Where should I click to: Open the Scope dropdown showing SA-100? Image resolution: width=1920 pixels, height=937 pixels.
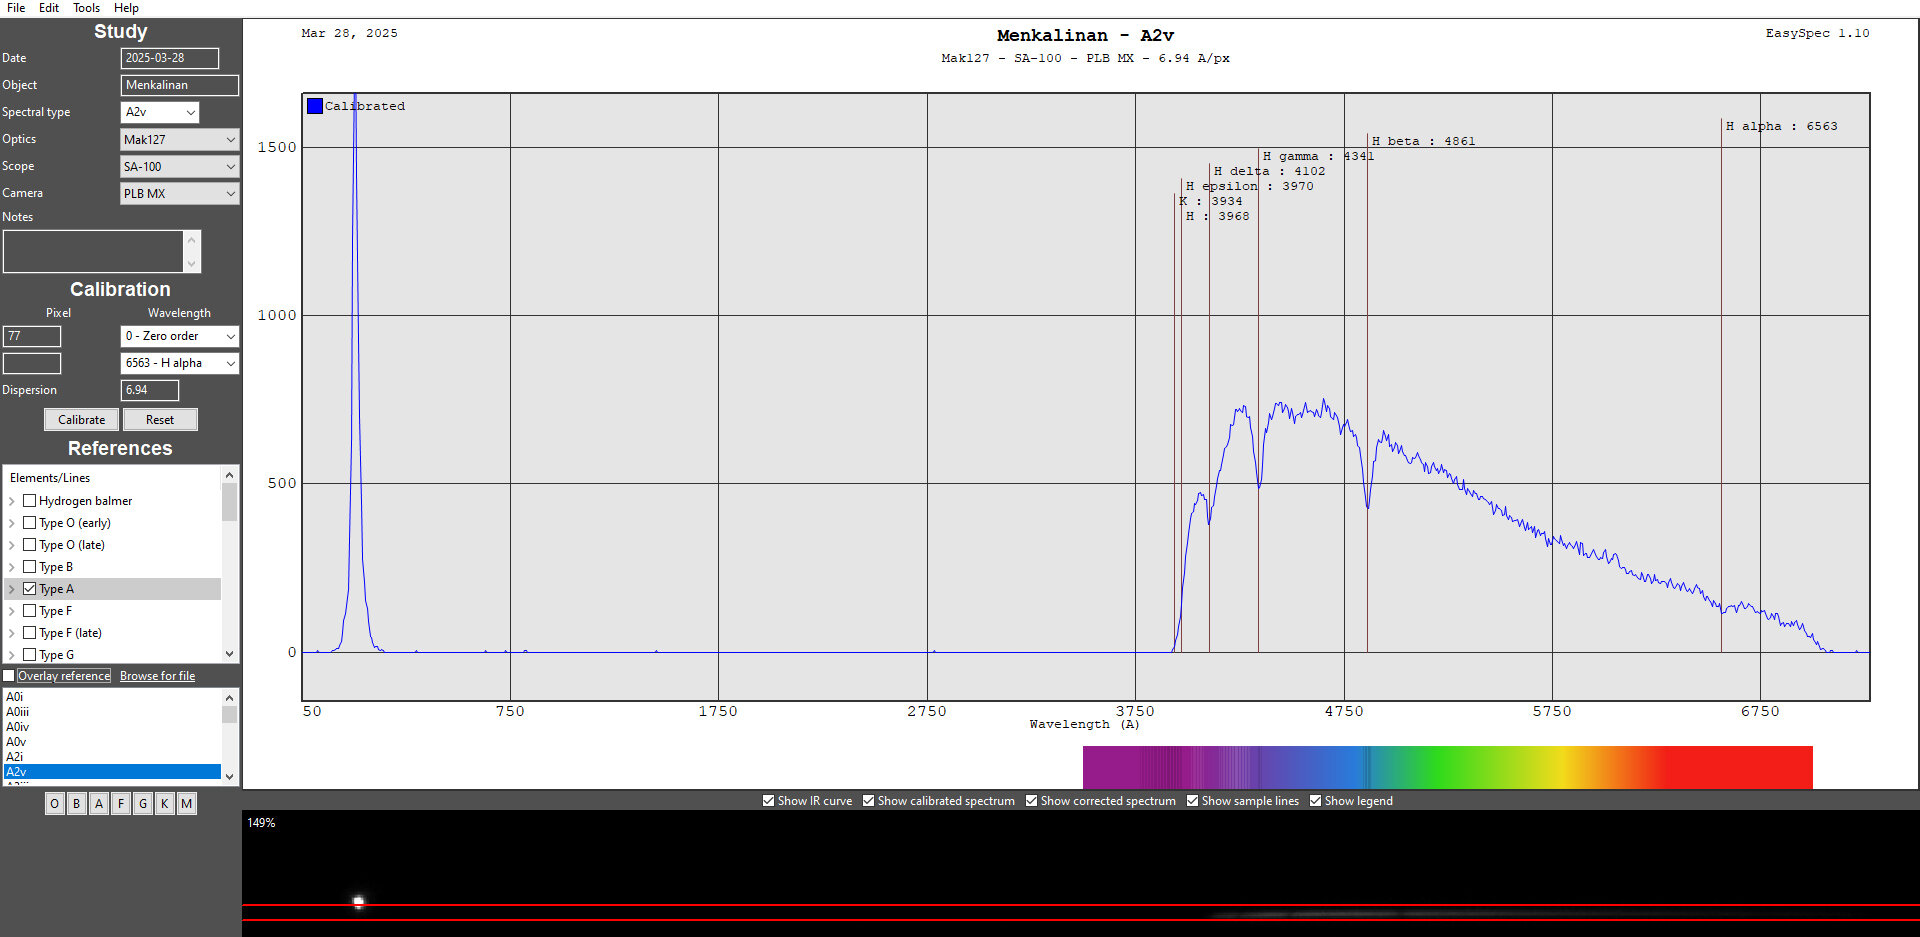click(180, 166)
